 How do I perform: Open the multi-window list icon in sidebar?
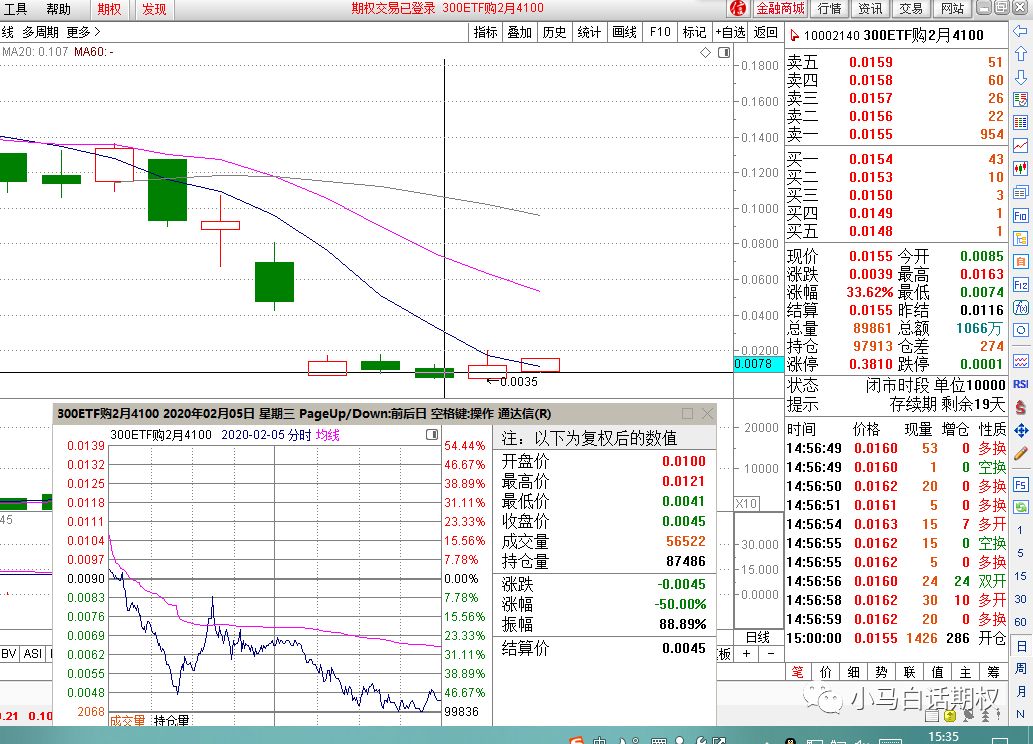1020,192
